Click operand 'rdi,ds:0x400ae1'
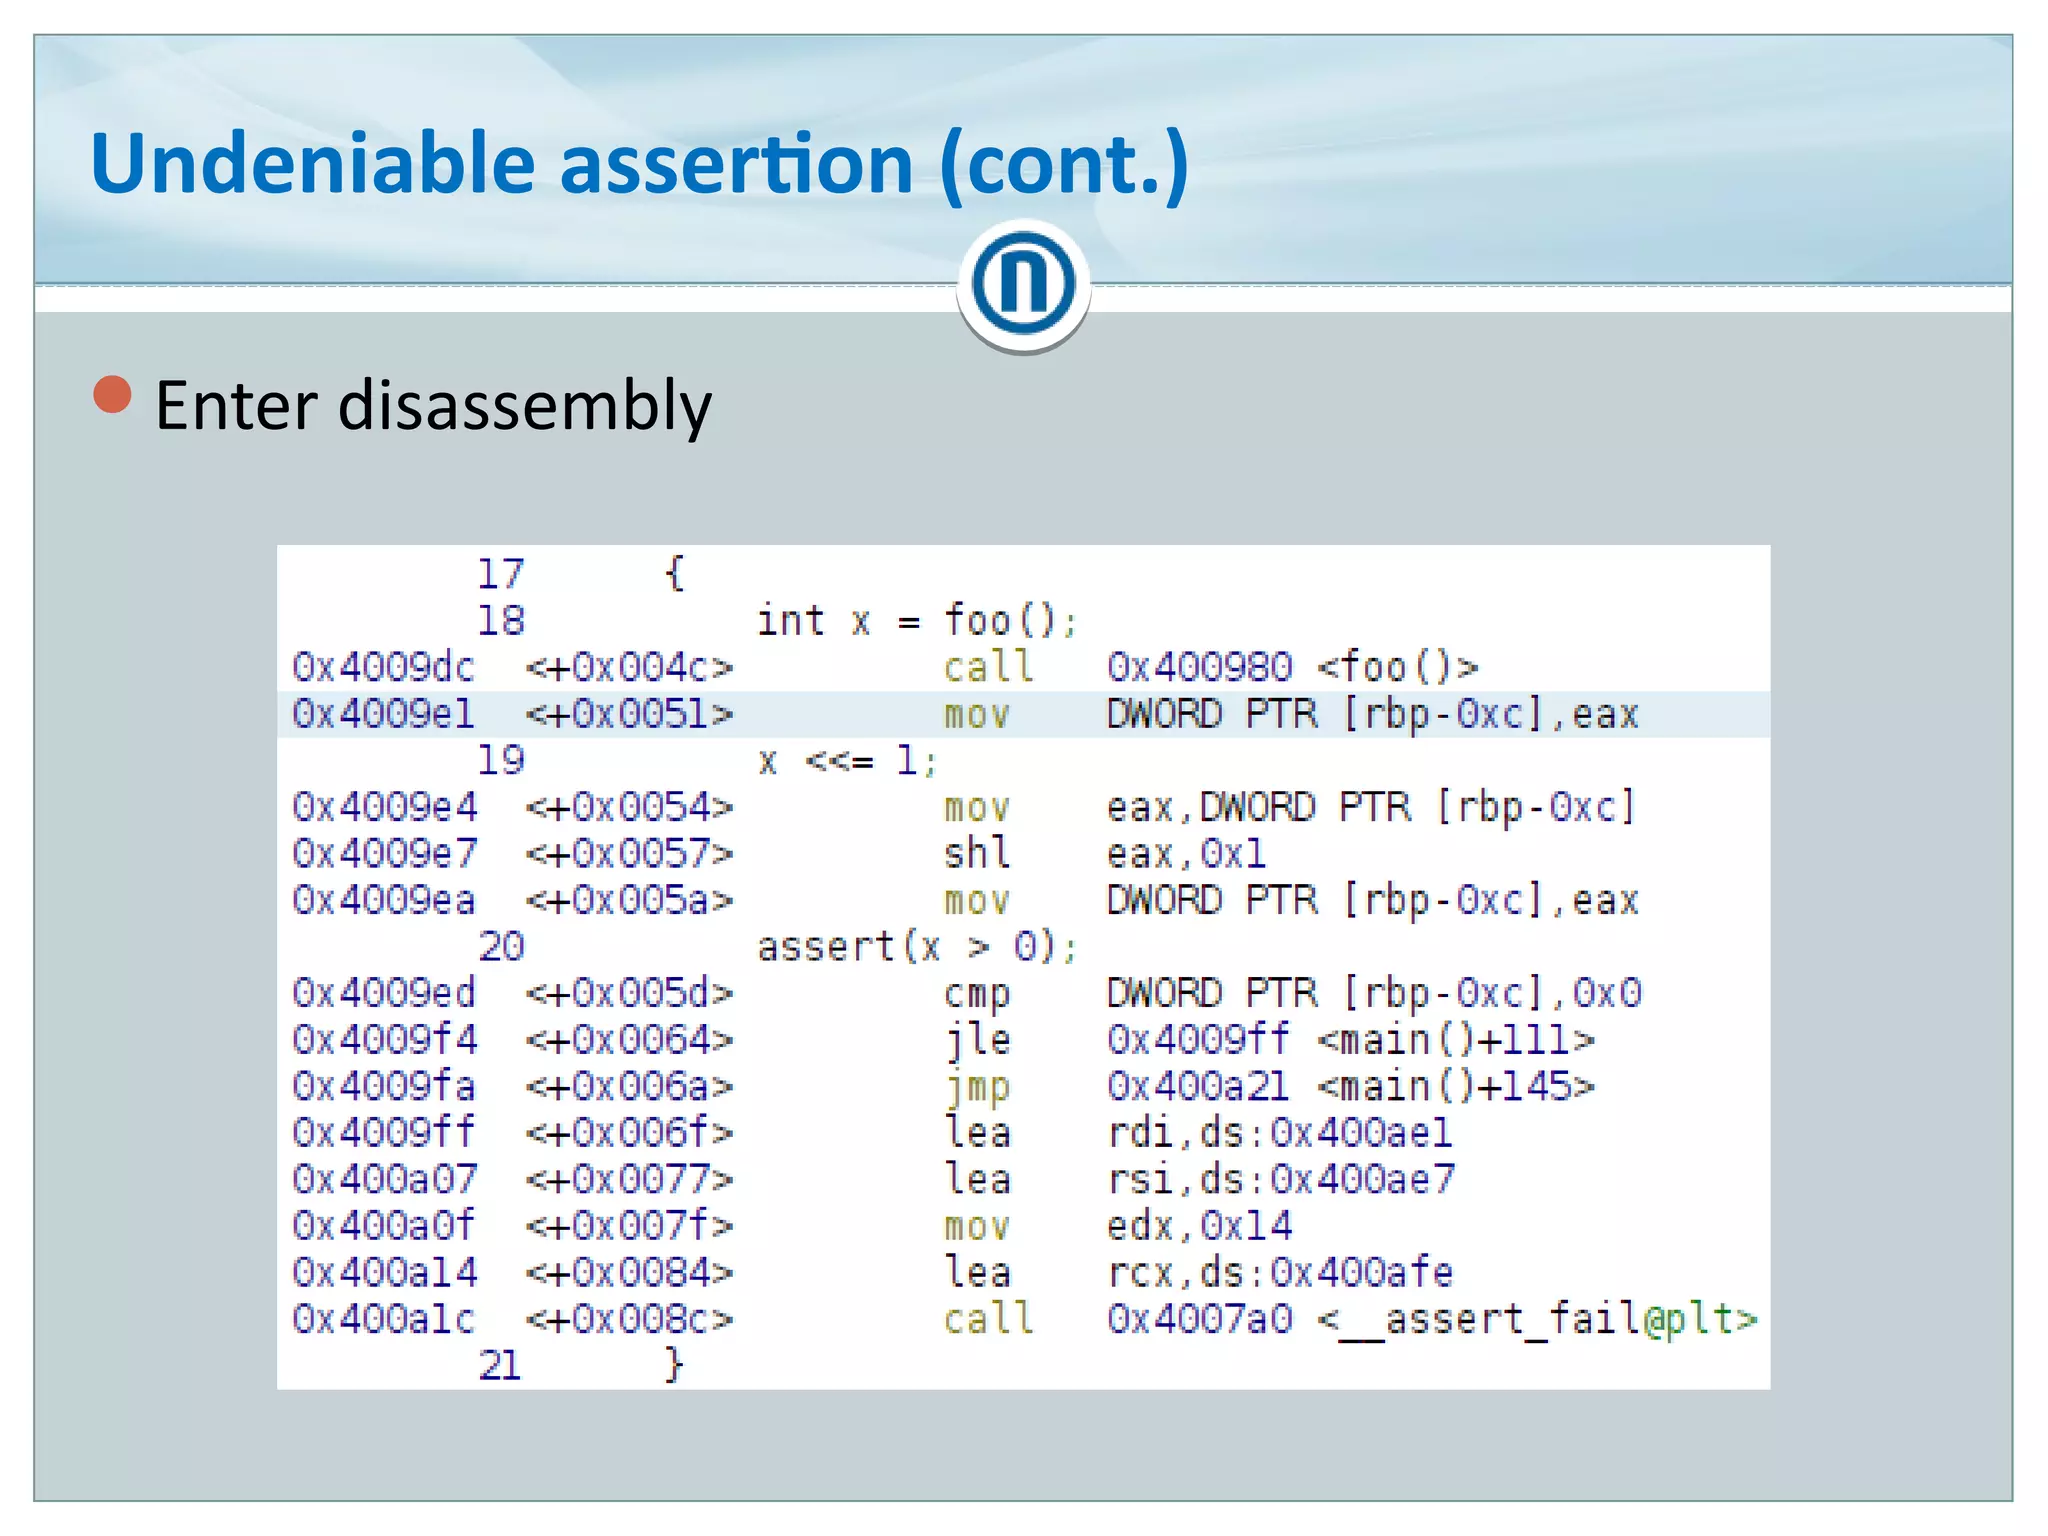The image size is (2048, 1536). pyautogui.click(x=1279, y=1133)
